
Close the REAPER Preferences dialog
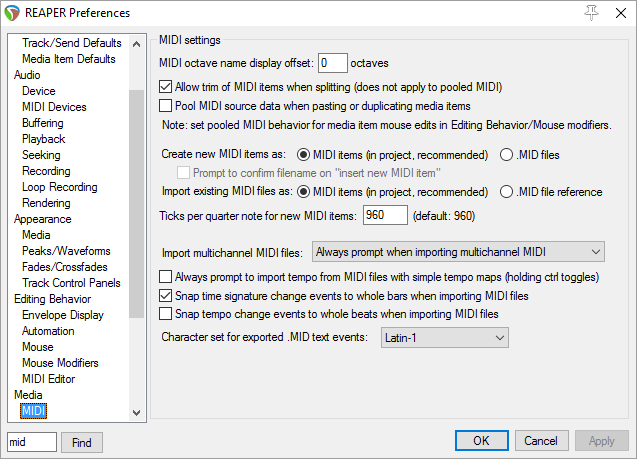[620, 13]
